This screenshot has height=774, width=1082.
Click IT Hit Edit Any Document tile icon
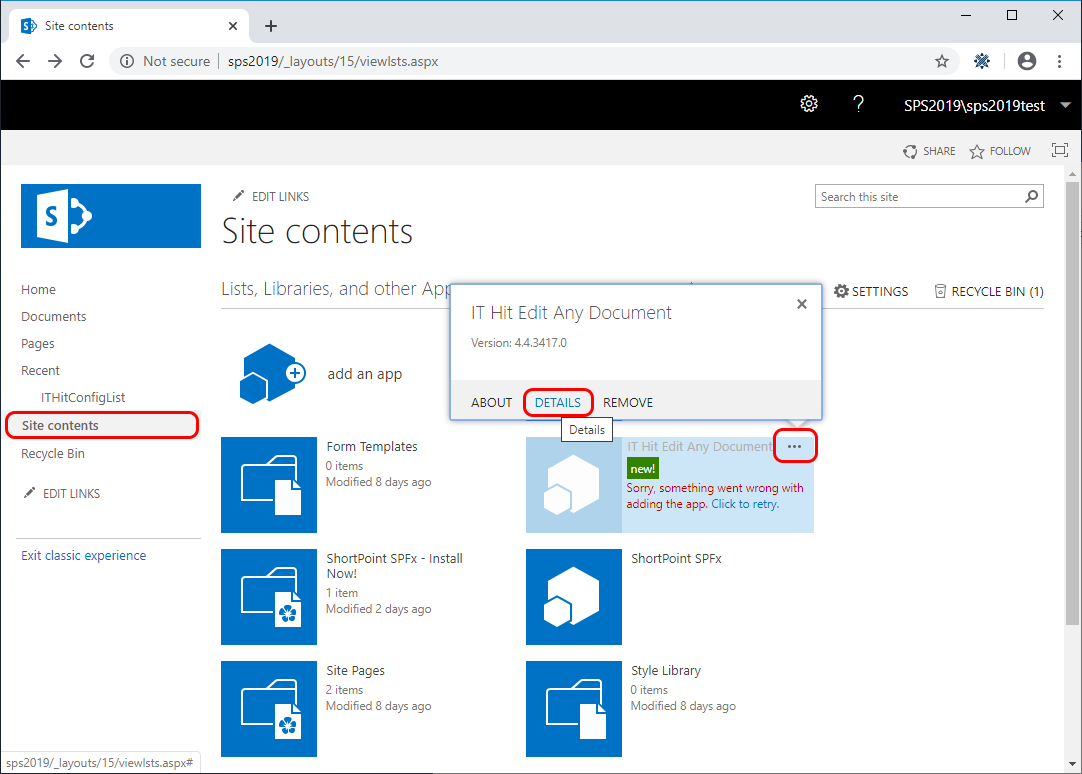[x=573, y=485]
